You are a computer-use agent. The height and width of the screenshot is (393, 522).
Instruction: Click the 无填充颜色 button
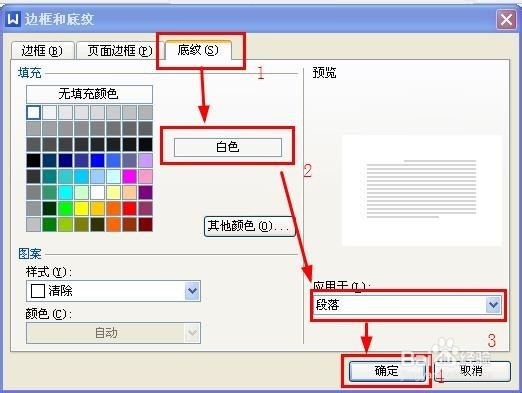click(89, 94)
